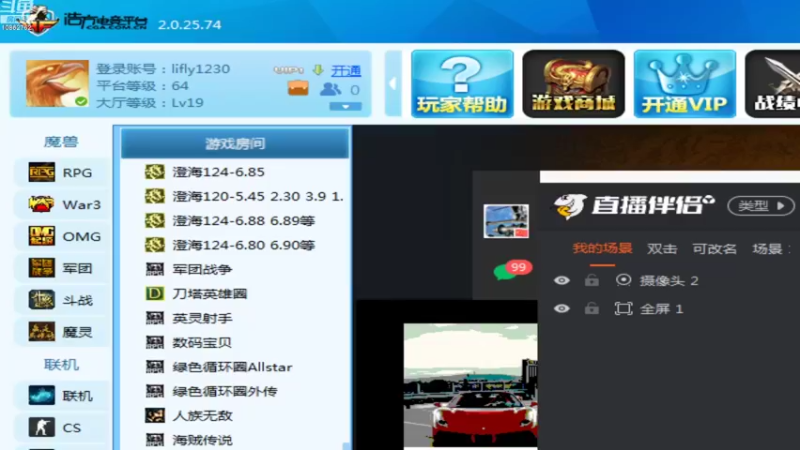Click the green download arrow beside VIP
800x450 pixels.
(x=318, y=70)
